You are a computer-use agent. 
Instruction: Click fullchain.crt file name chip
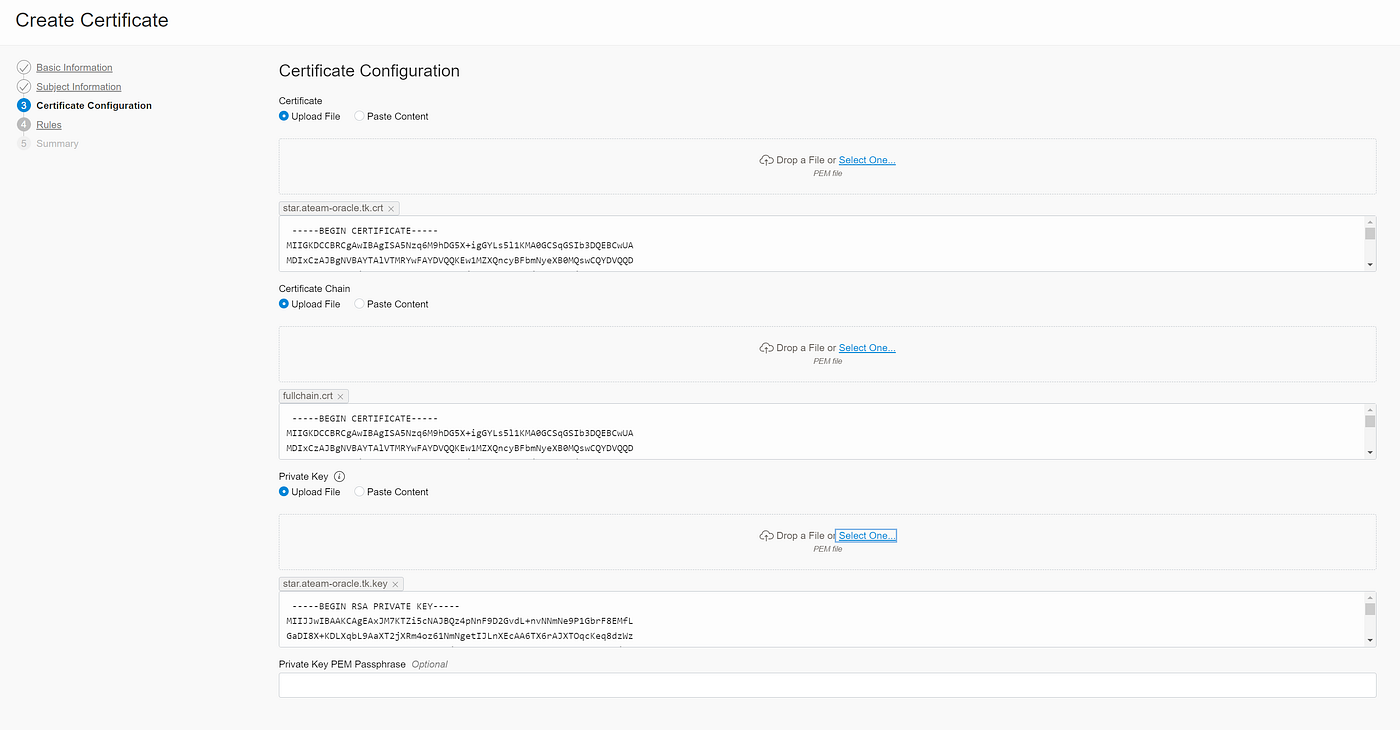pyautogui.click(x=307, y=396)
